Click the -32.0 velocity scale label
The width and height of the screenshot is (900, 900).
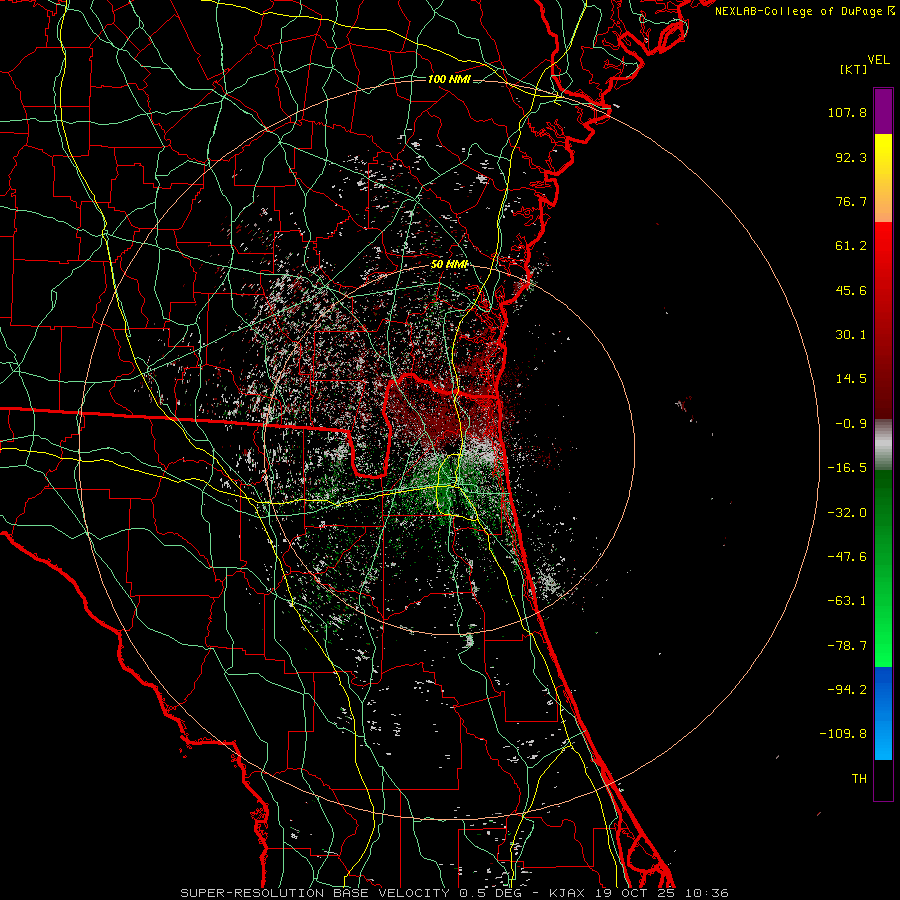click(x=847, y=513)
